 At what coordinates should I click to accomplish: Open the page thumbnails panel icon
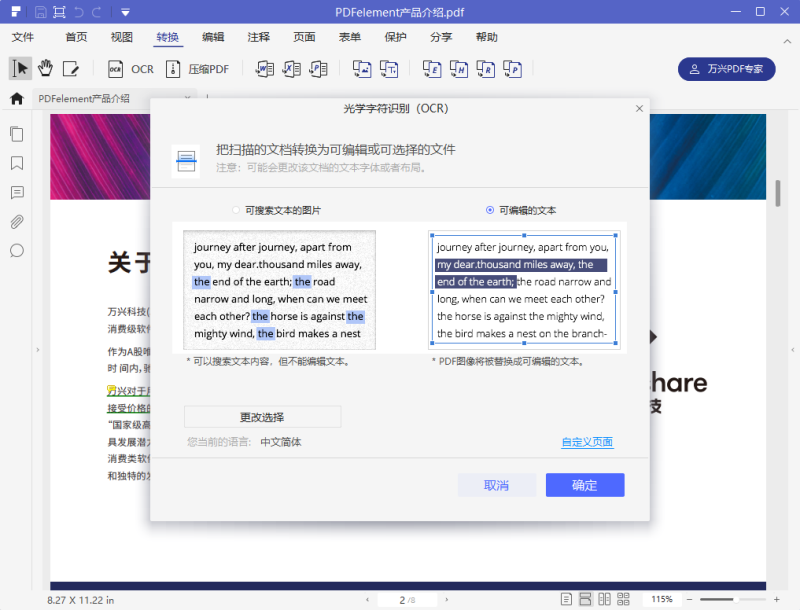point(16,133)
